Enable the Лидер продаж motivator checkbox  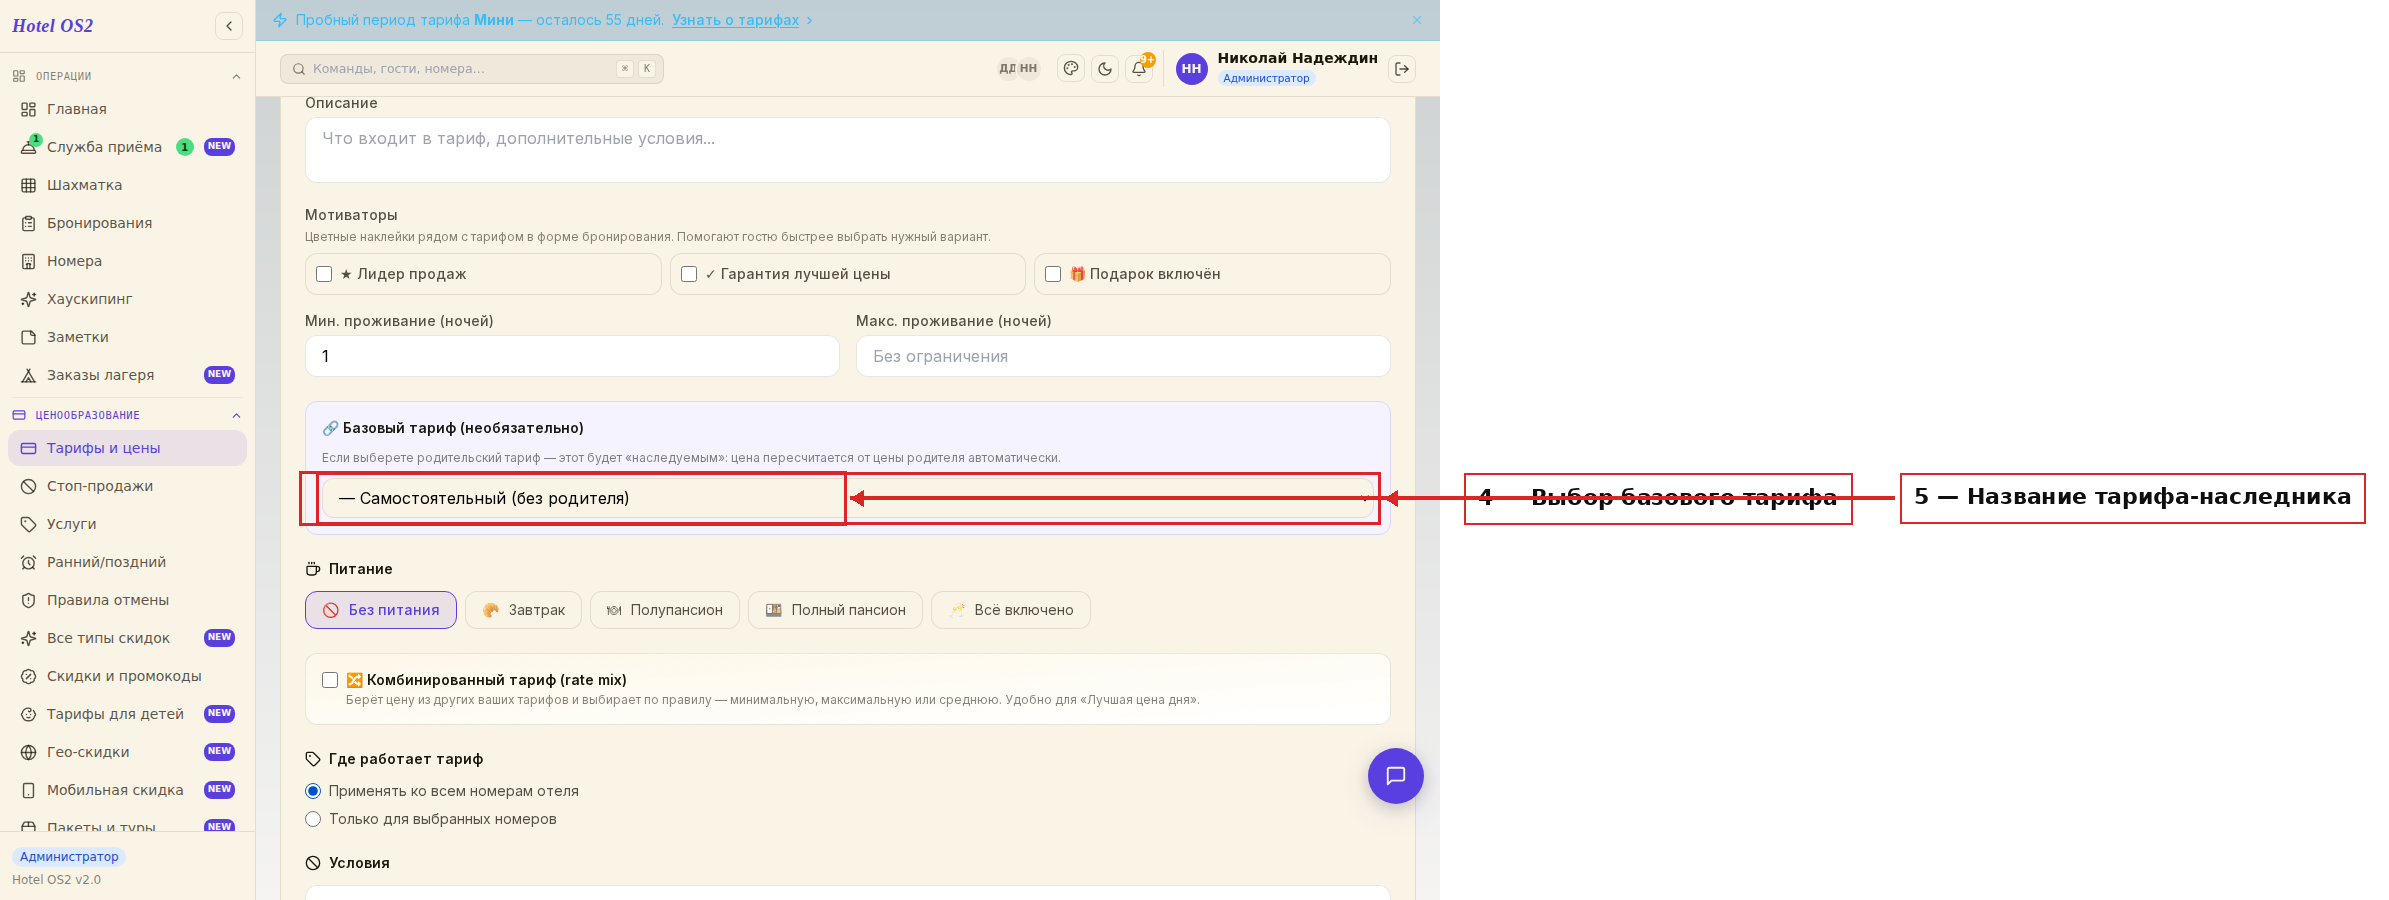(324, 274)
